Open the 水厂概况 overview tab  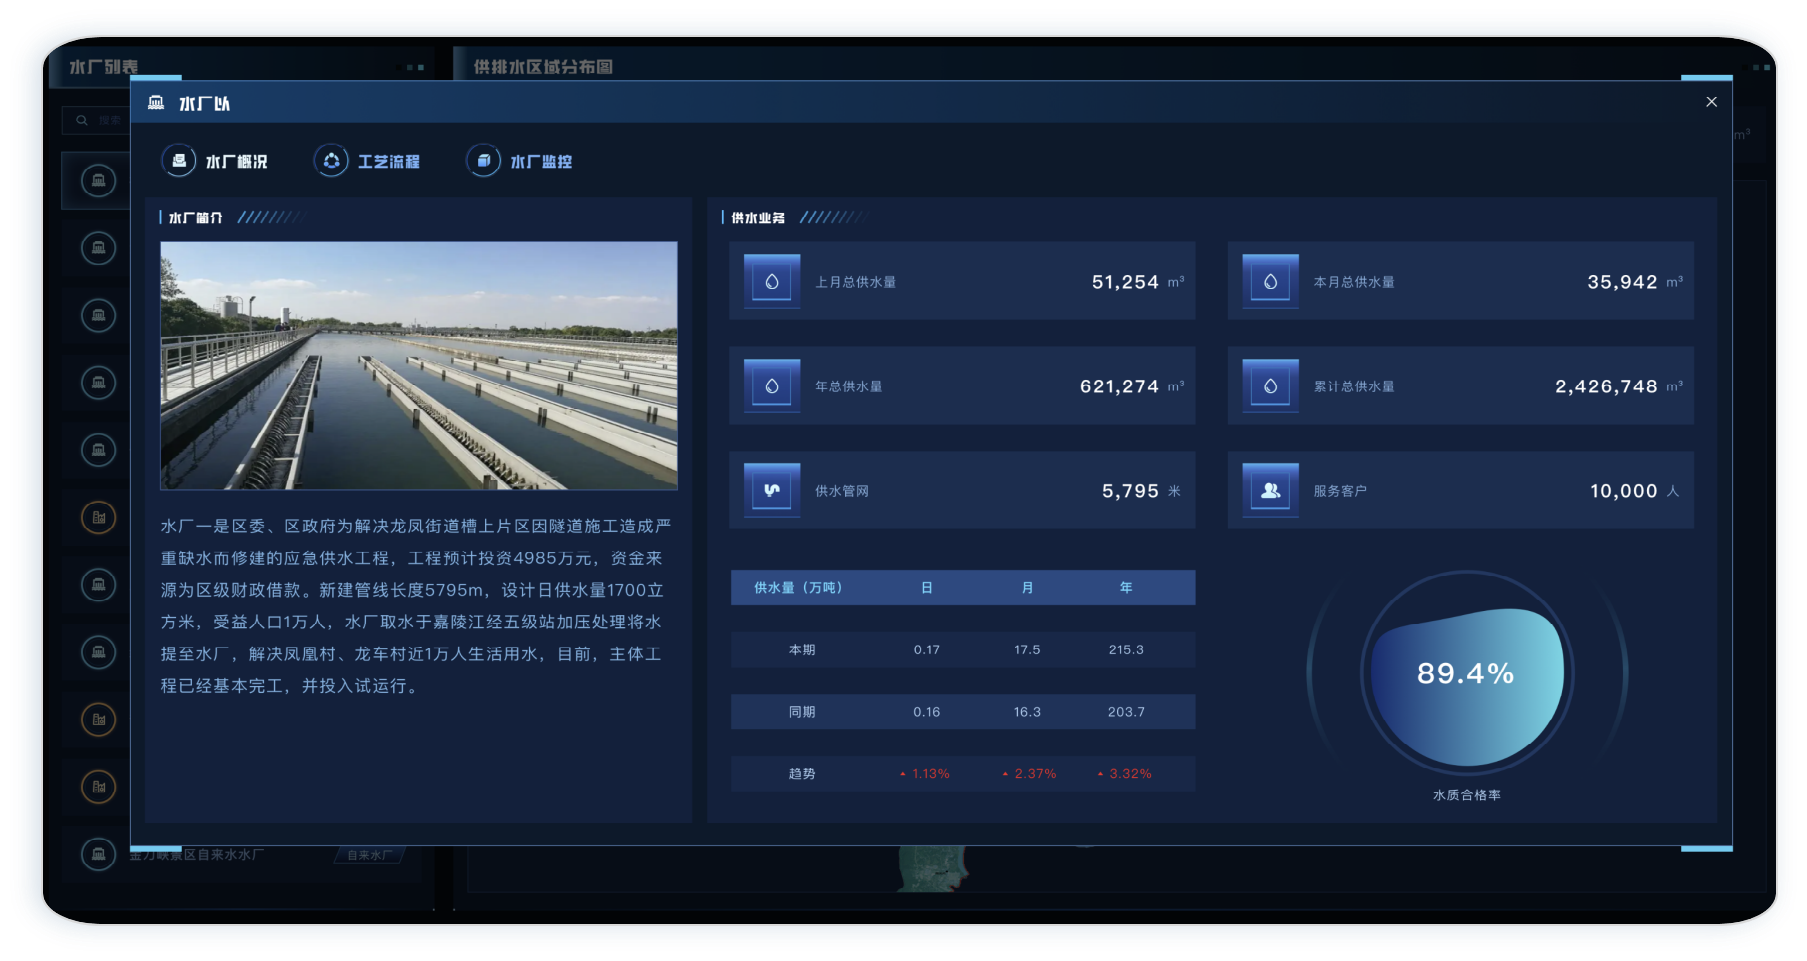click(235, 161)
